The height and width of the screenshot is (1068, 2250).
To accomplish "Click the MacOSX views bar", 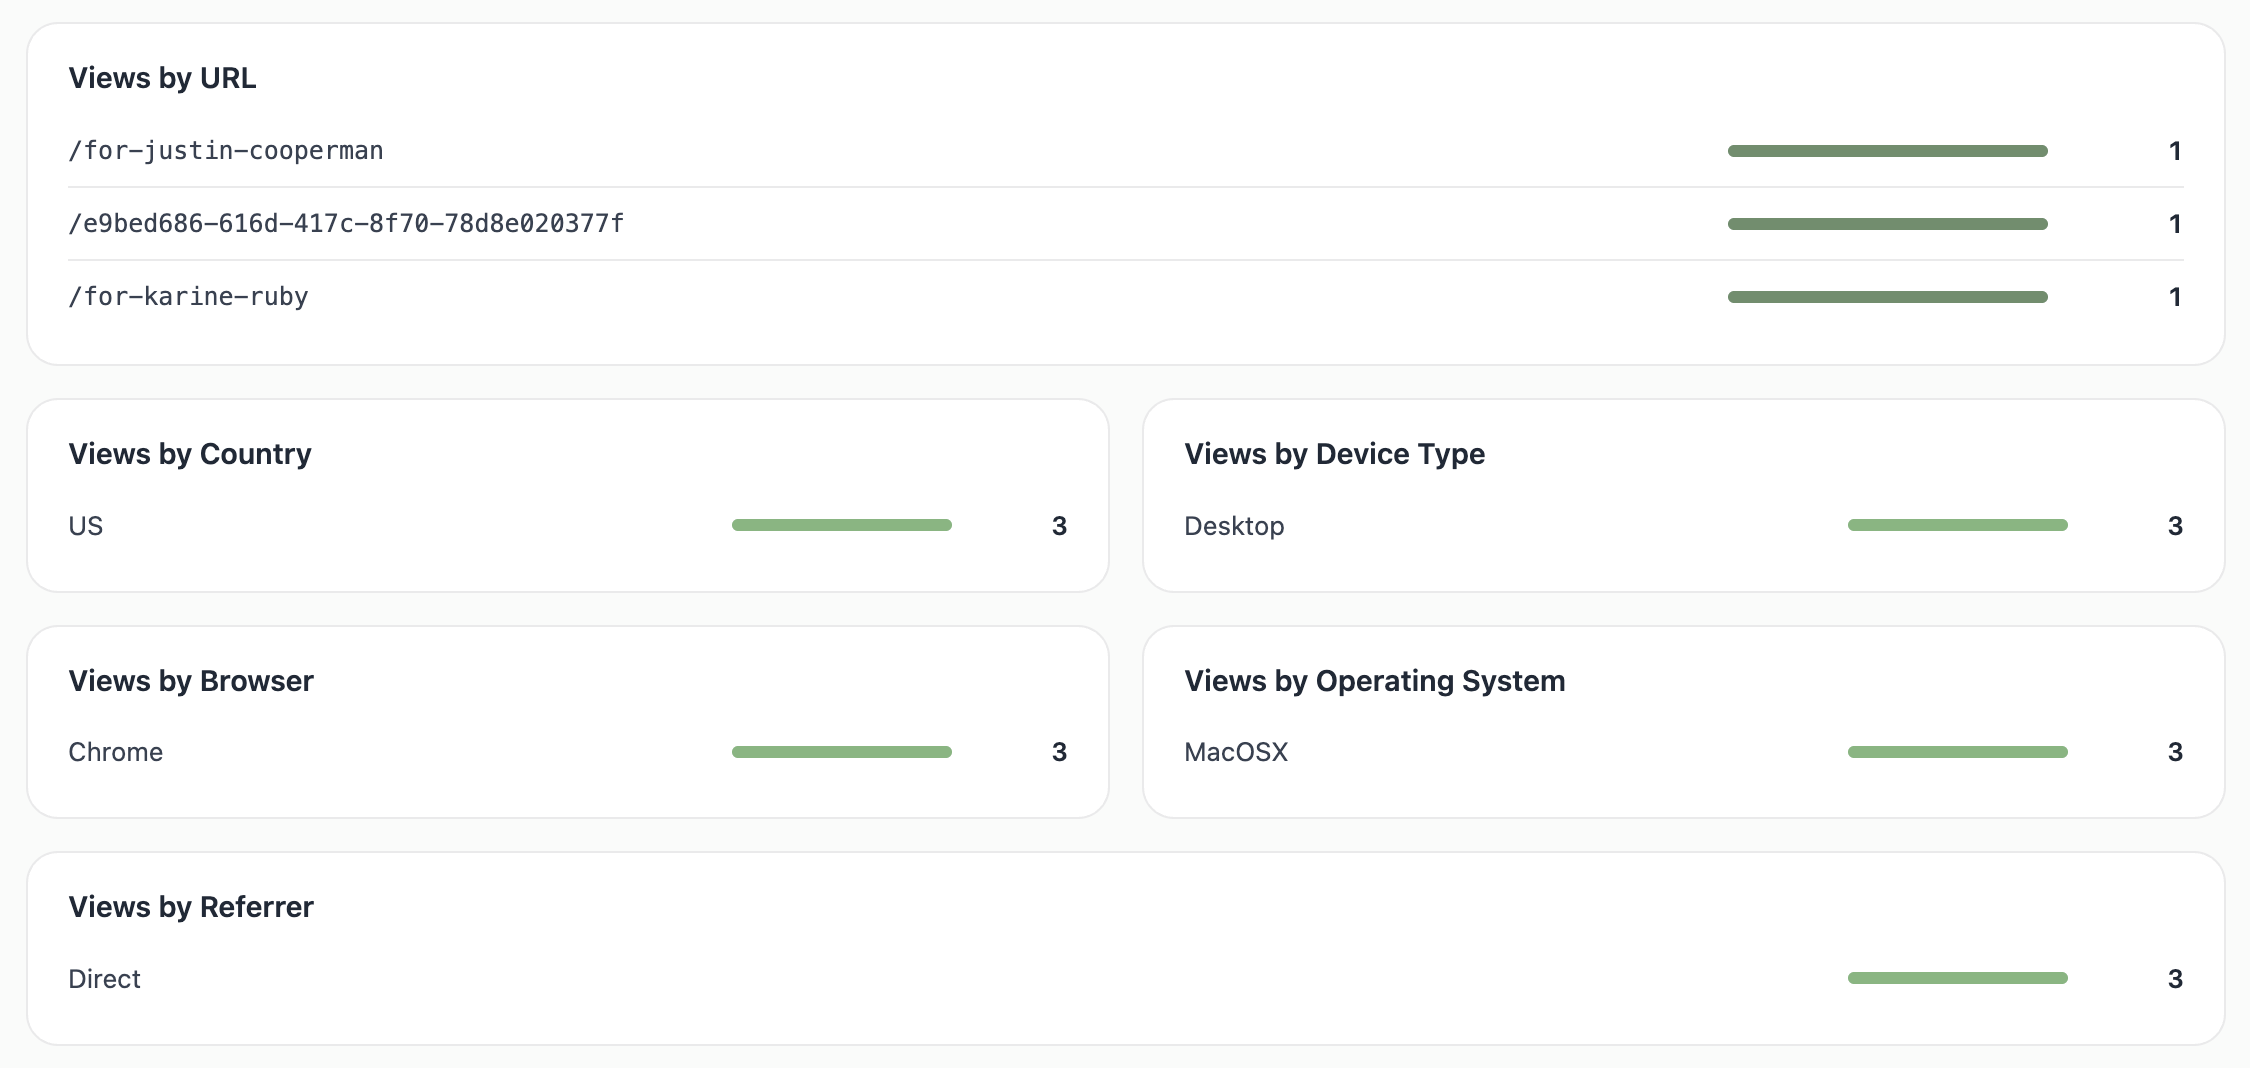I will tap(1957, 752).
